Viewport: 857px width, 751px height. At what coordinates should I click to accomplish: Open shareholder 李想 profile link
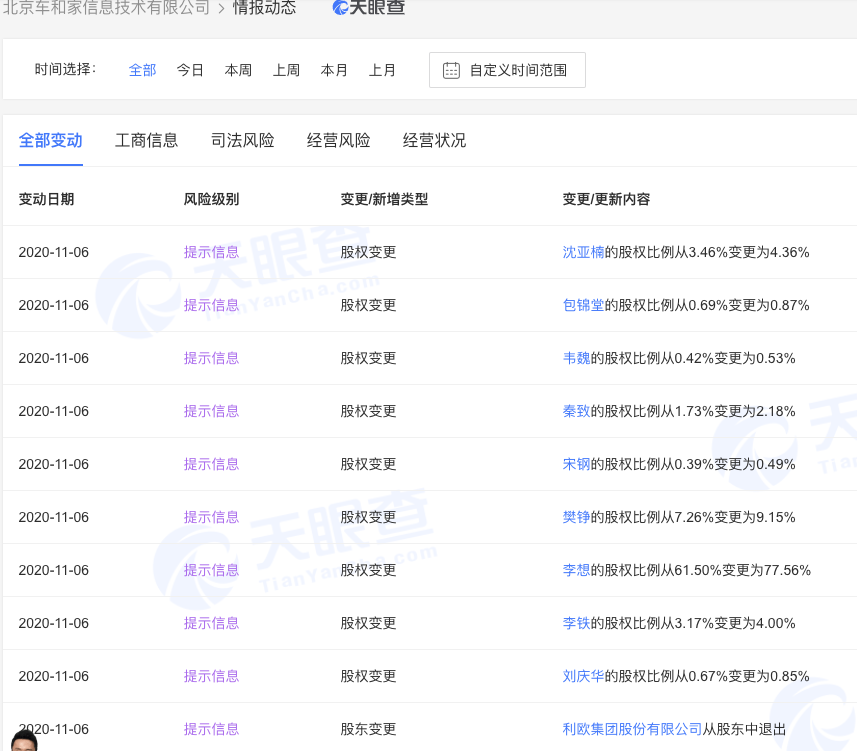576,570
